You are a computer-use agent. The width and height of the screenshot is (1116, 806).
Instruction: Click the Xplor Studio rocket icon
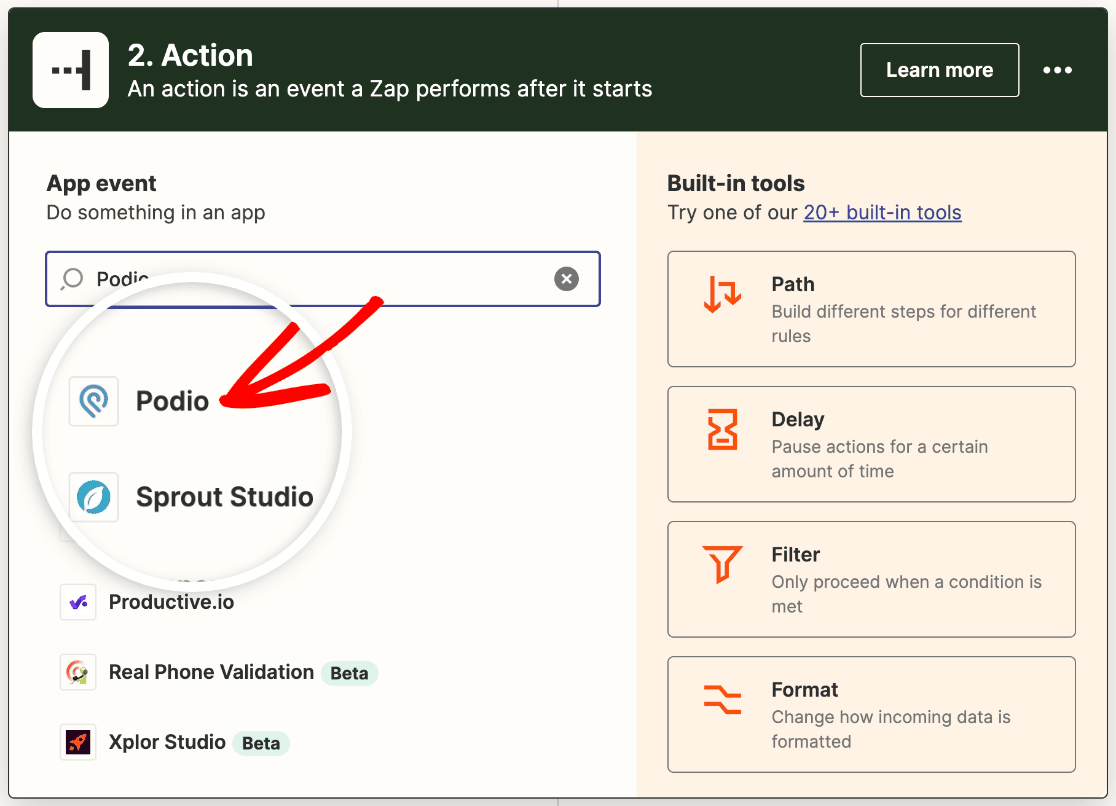pyautogui.click(x=78, y=743)
